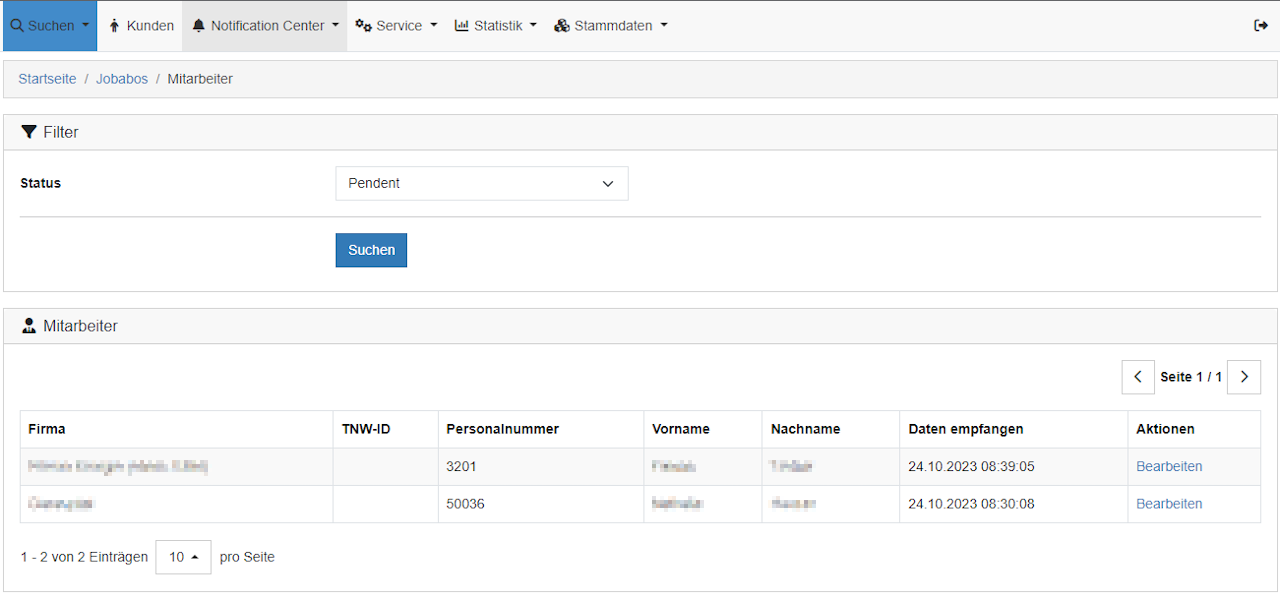Click the logout icon at top right
The width and height of the screenshot is (1280, 600).
click(x=1260, y=26)
